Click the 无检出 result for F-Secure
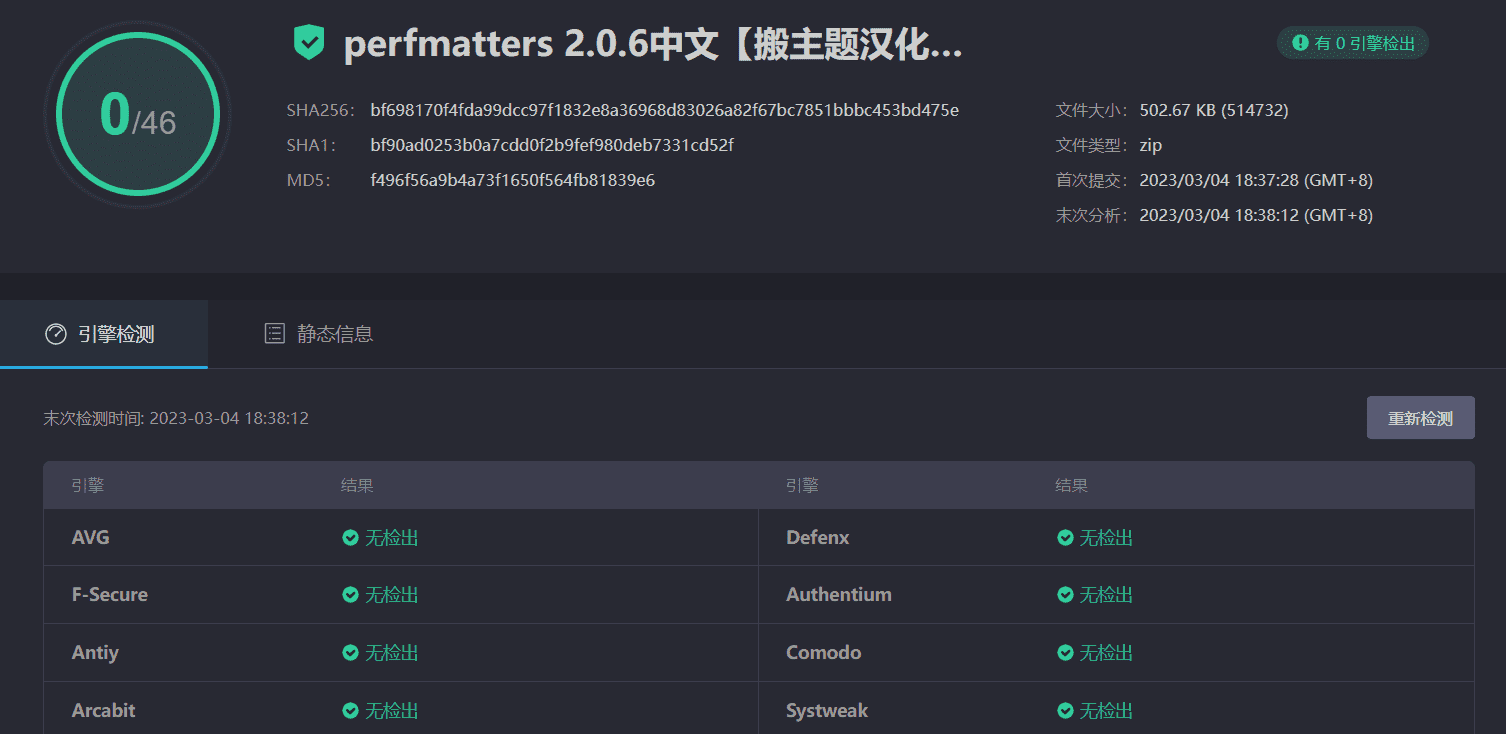The width and height of the screenshot is (1506, 734). [x=392, y=595]
